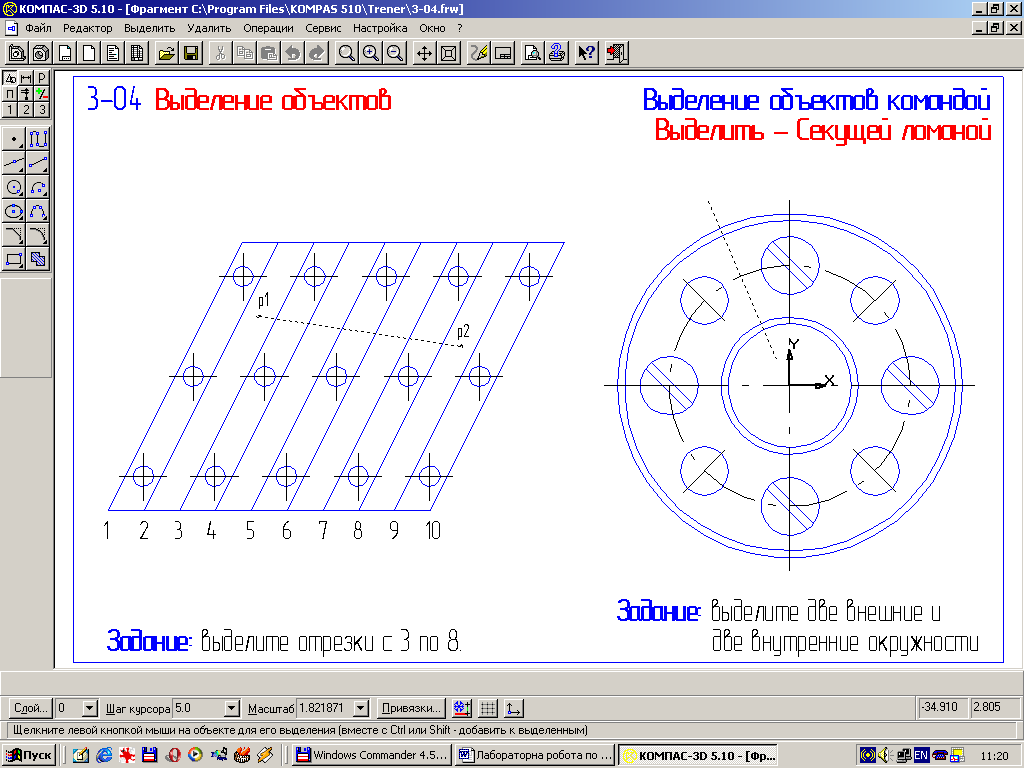Switch to the measurement panel toggle
1024x768 pixels.
(x=26, y=93)
